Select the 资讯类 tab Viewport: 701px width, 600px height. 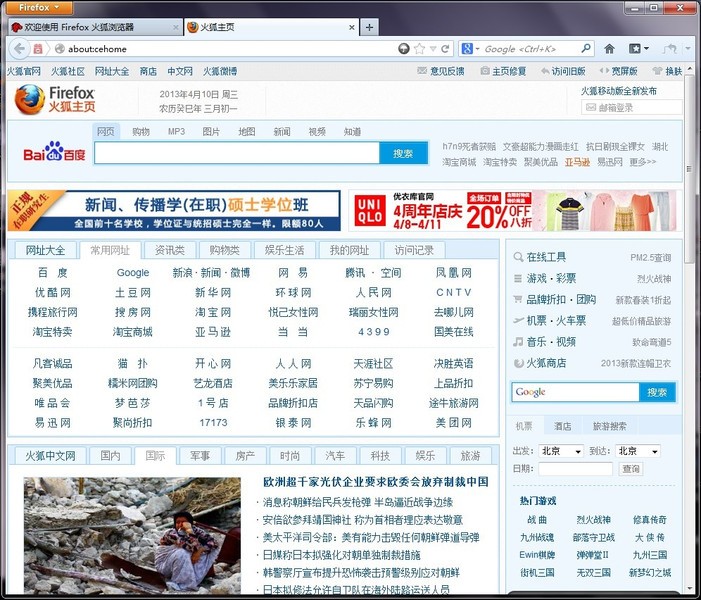(x=170, y=250)
